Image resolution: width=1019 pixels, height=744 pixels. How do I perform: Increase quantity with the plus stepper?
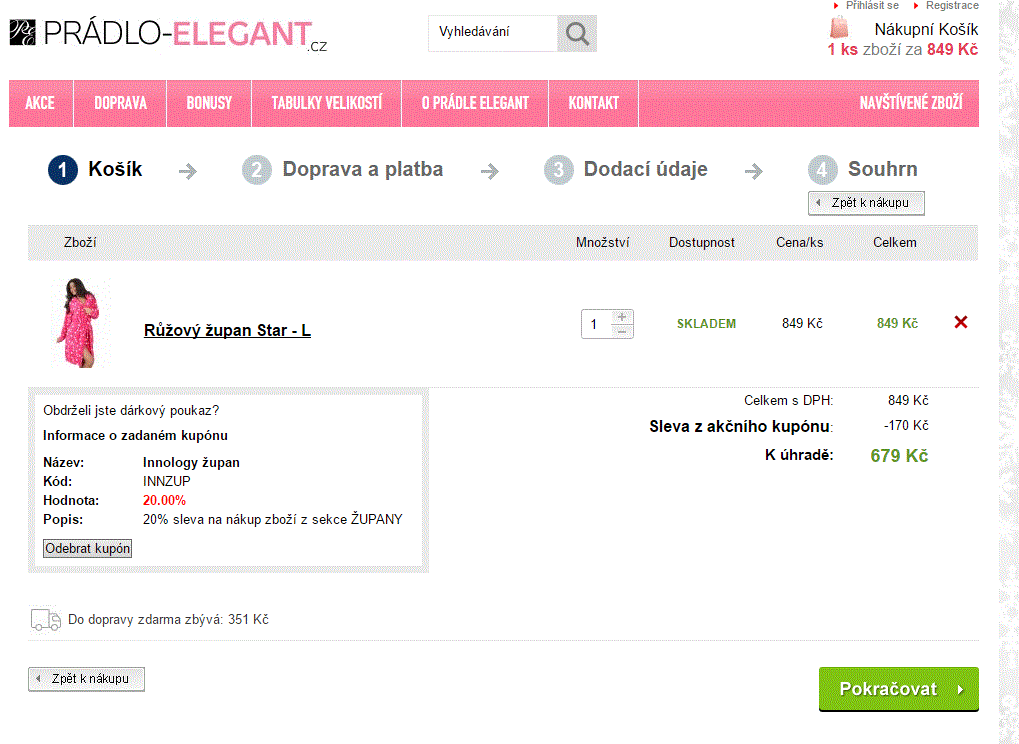coord(622,317)
